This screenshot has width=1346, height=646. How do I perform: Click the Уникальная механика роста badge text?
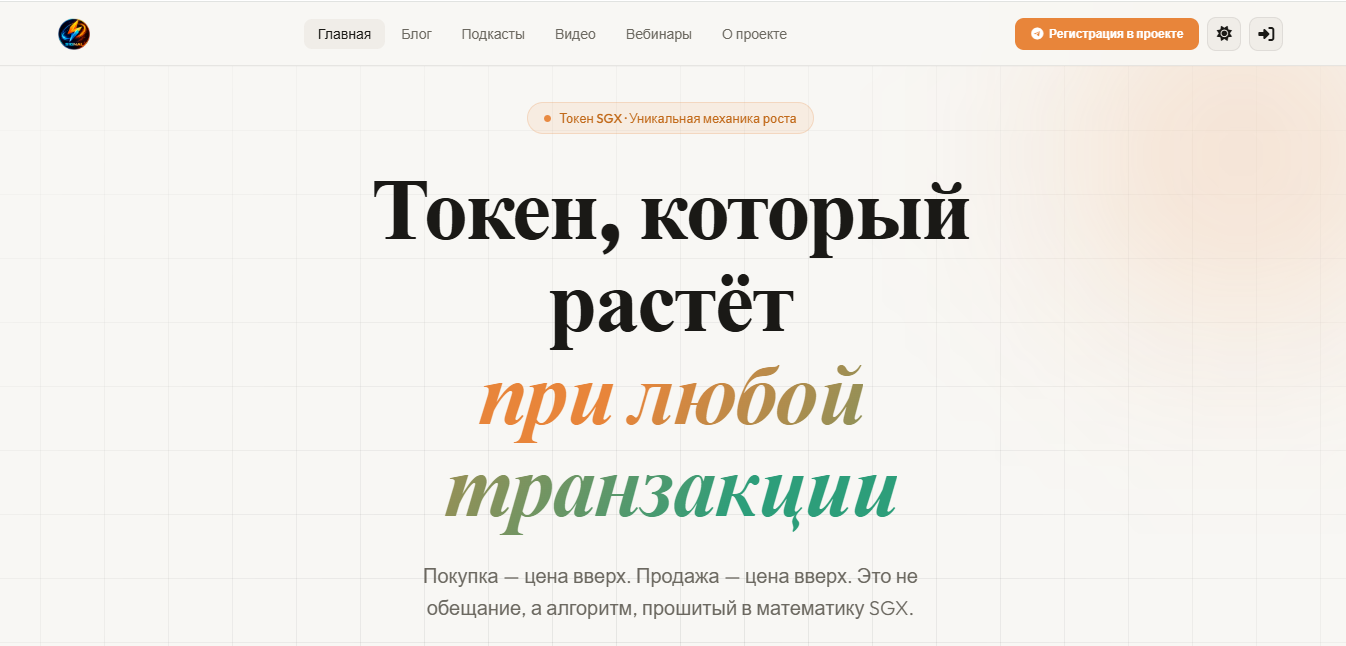pyautogui.click(x=713, y=119)
